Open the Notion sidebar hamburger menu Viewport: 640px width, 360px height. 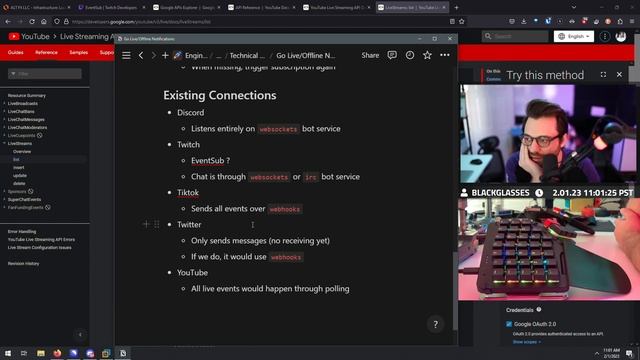point(126,55)
